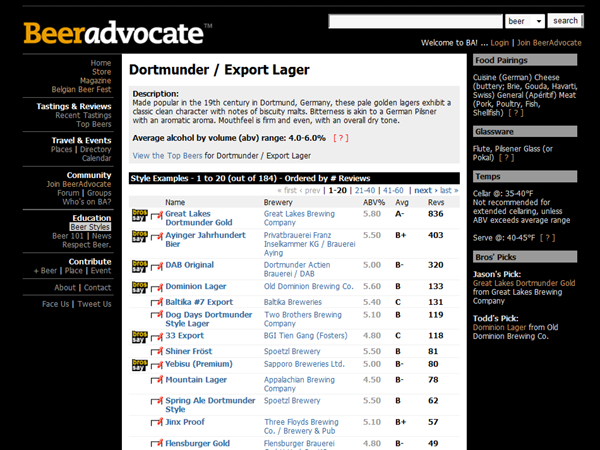Screen dimensions: 600x450
Task: Click the review icon beside DAB Original
Action: 157,267
